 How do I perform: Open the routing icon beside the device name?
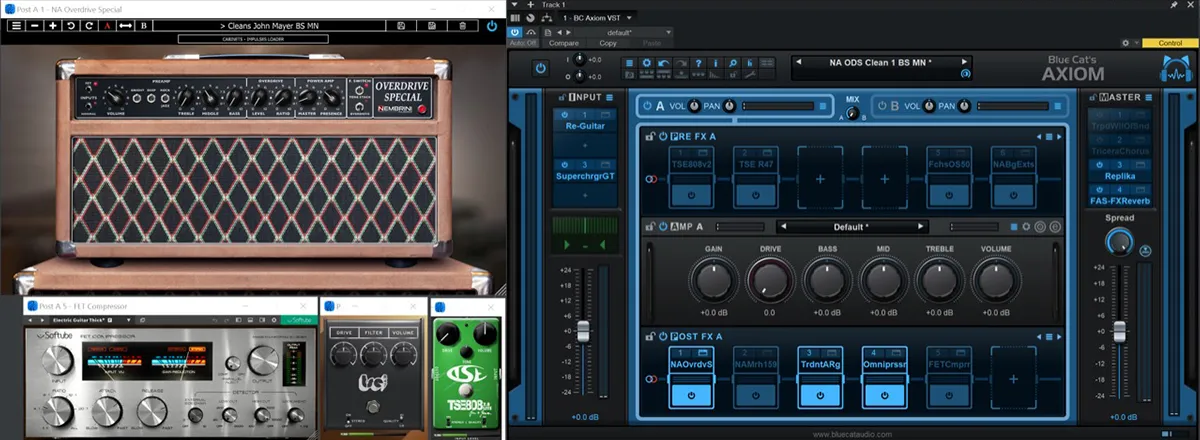pos(546,18)
